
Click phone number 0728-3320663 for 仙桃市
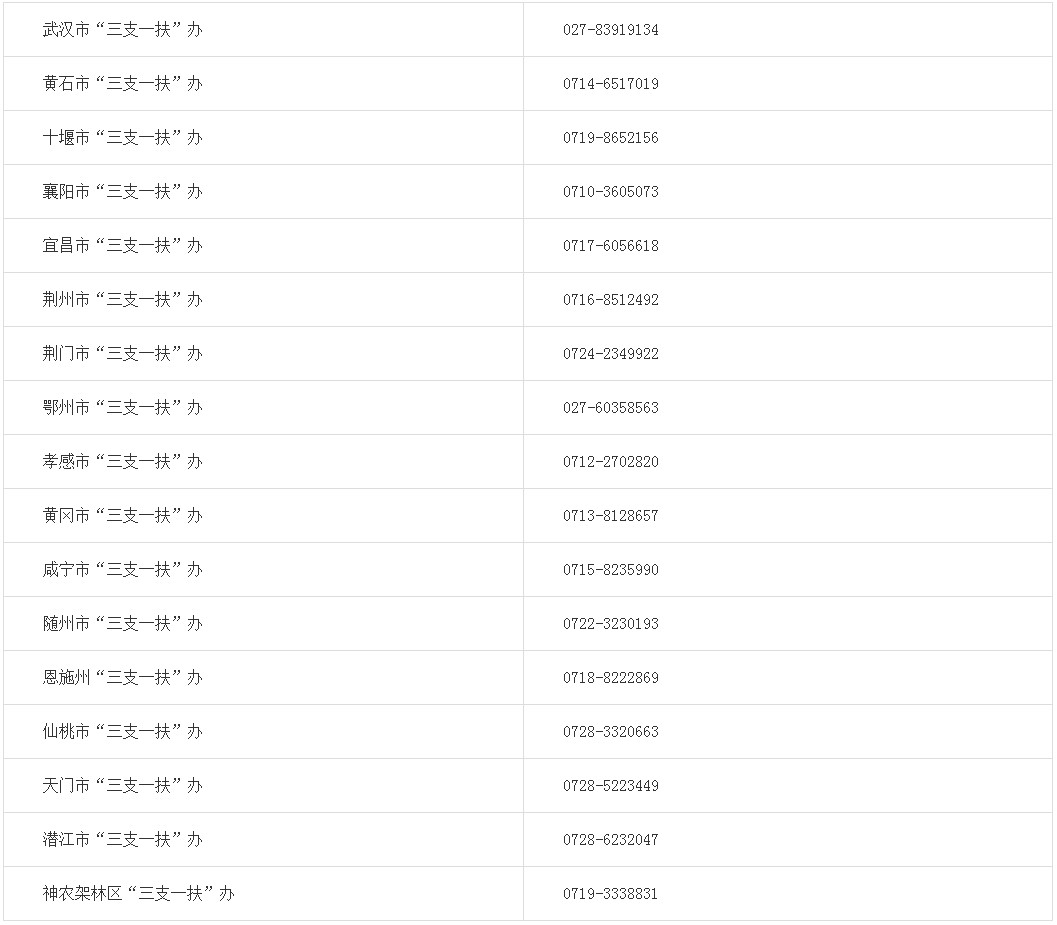tap(611, 732)
